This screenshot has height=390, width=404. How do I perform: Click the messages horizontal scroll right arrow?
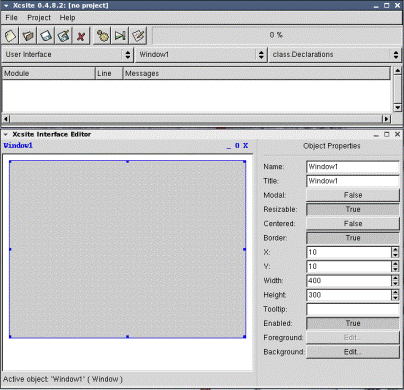point(386,119)
